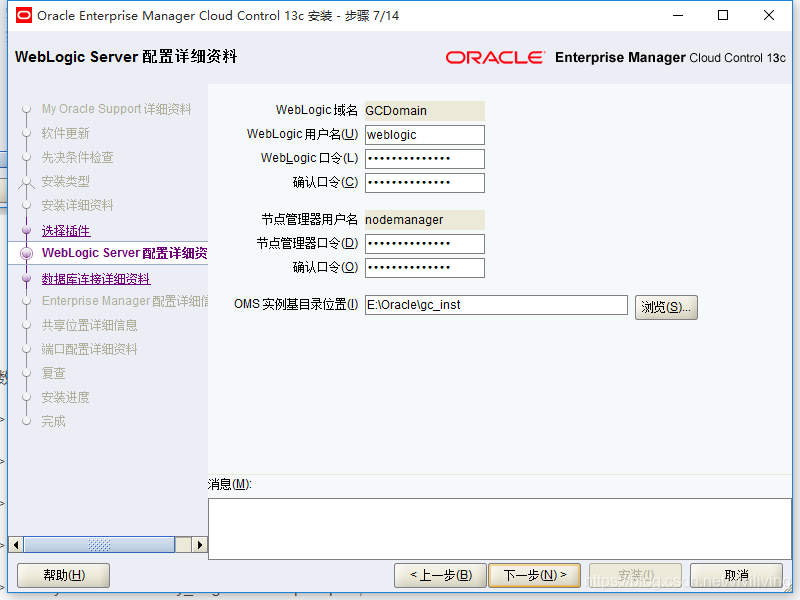Viewport: 800px width, 600px height.
Task: Click the 帮助(H) help button
Action: pos(64,576)
